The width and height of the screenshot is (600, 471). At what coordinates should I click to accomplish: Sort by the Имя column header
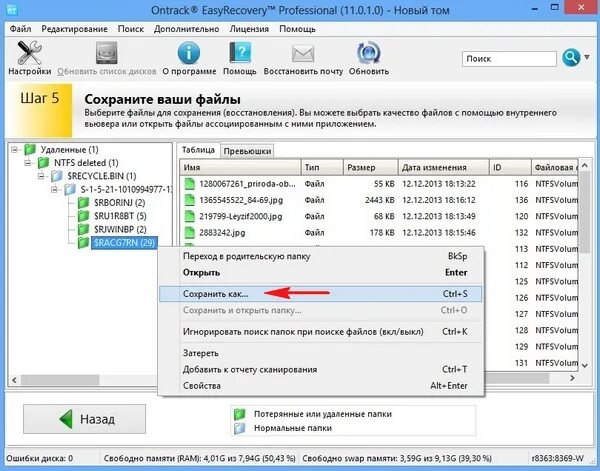point(240,168)
